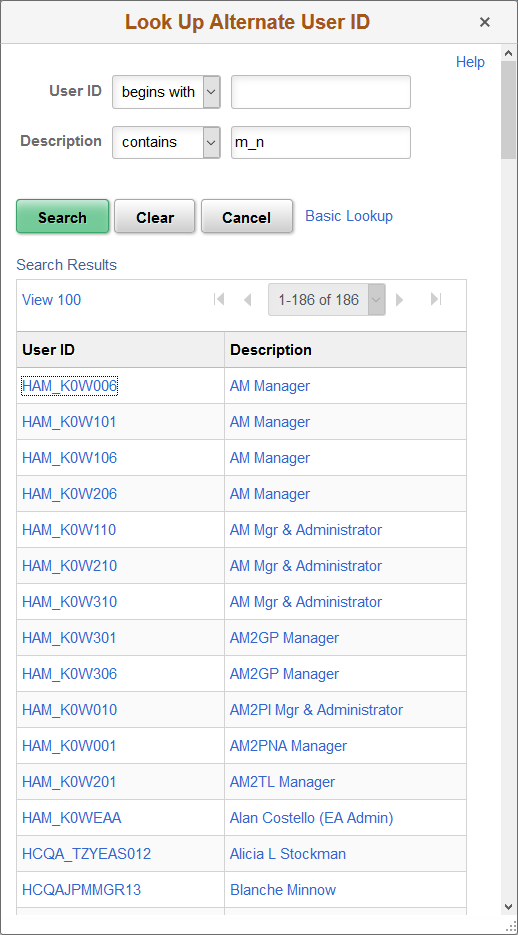Select user HAM_K0W301
The height and width of the screenshot is (935, 518).
coord(69,637)
